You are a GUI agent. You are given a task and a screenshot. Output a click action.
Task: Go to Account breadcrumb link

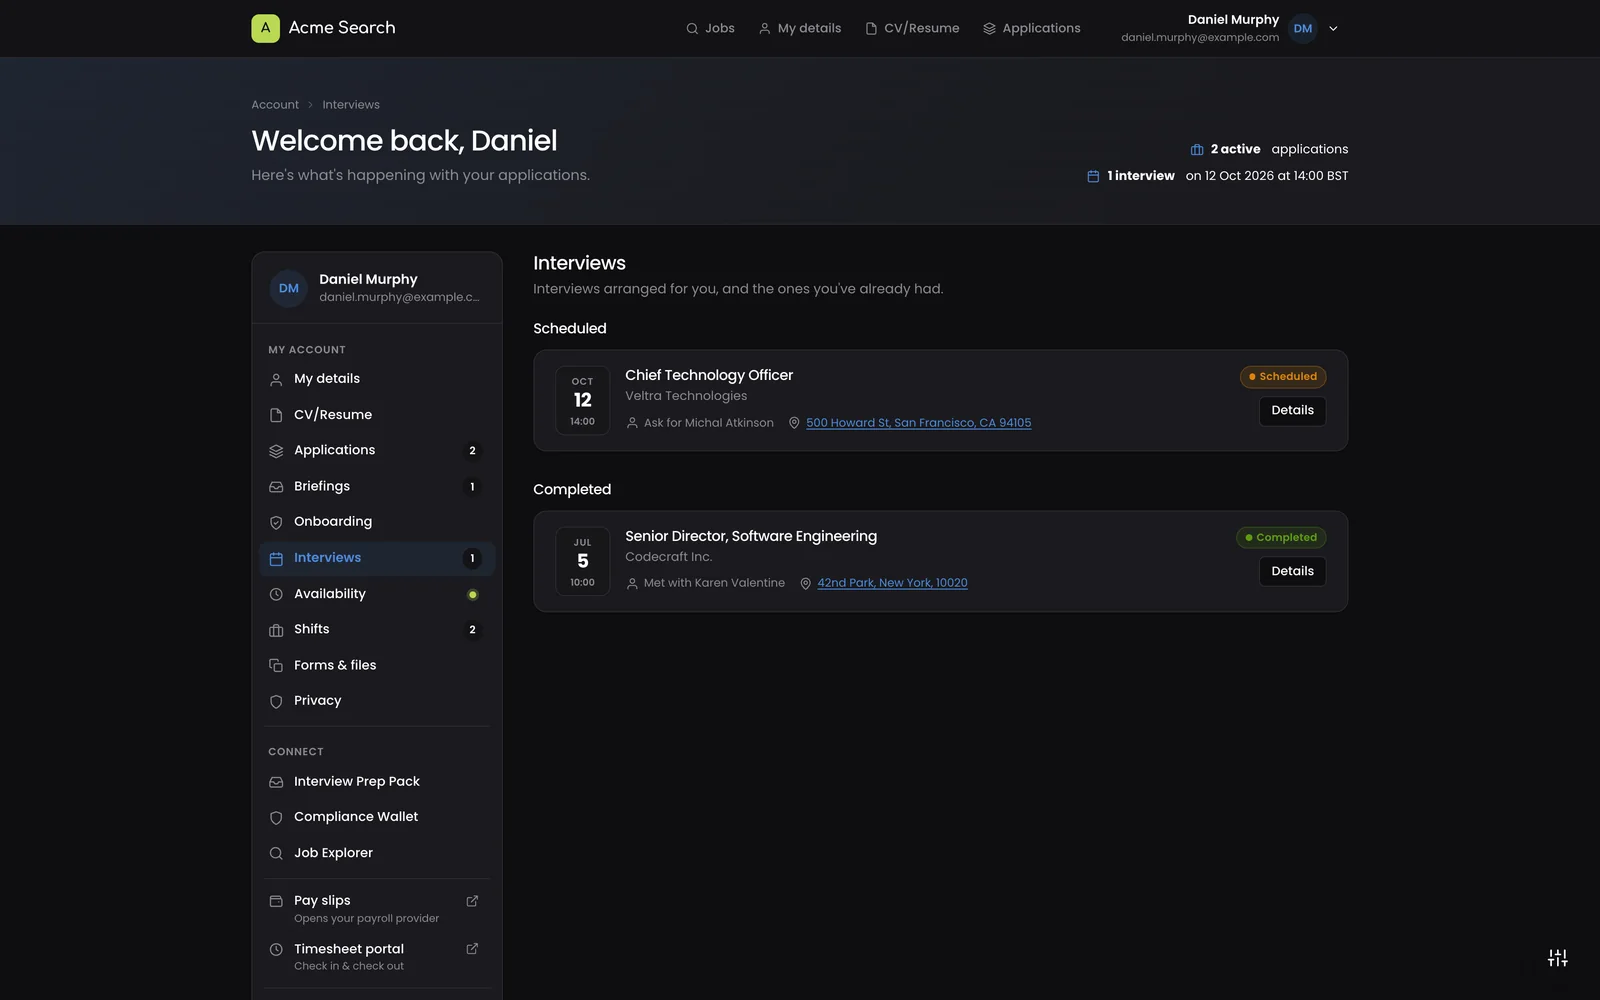(275, 105)
